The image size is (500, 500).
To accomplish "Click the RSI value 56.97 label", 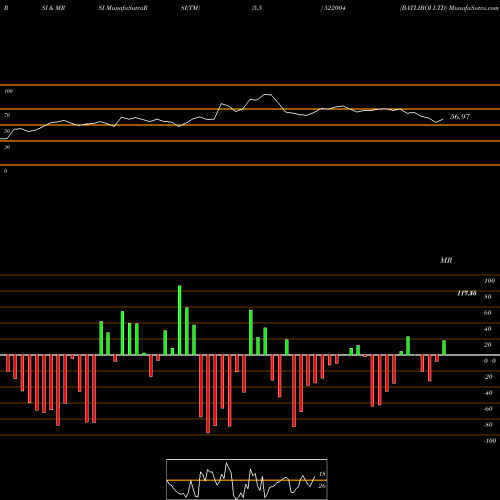I will [460, 117].
